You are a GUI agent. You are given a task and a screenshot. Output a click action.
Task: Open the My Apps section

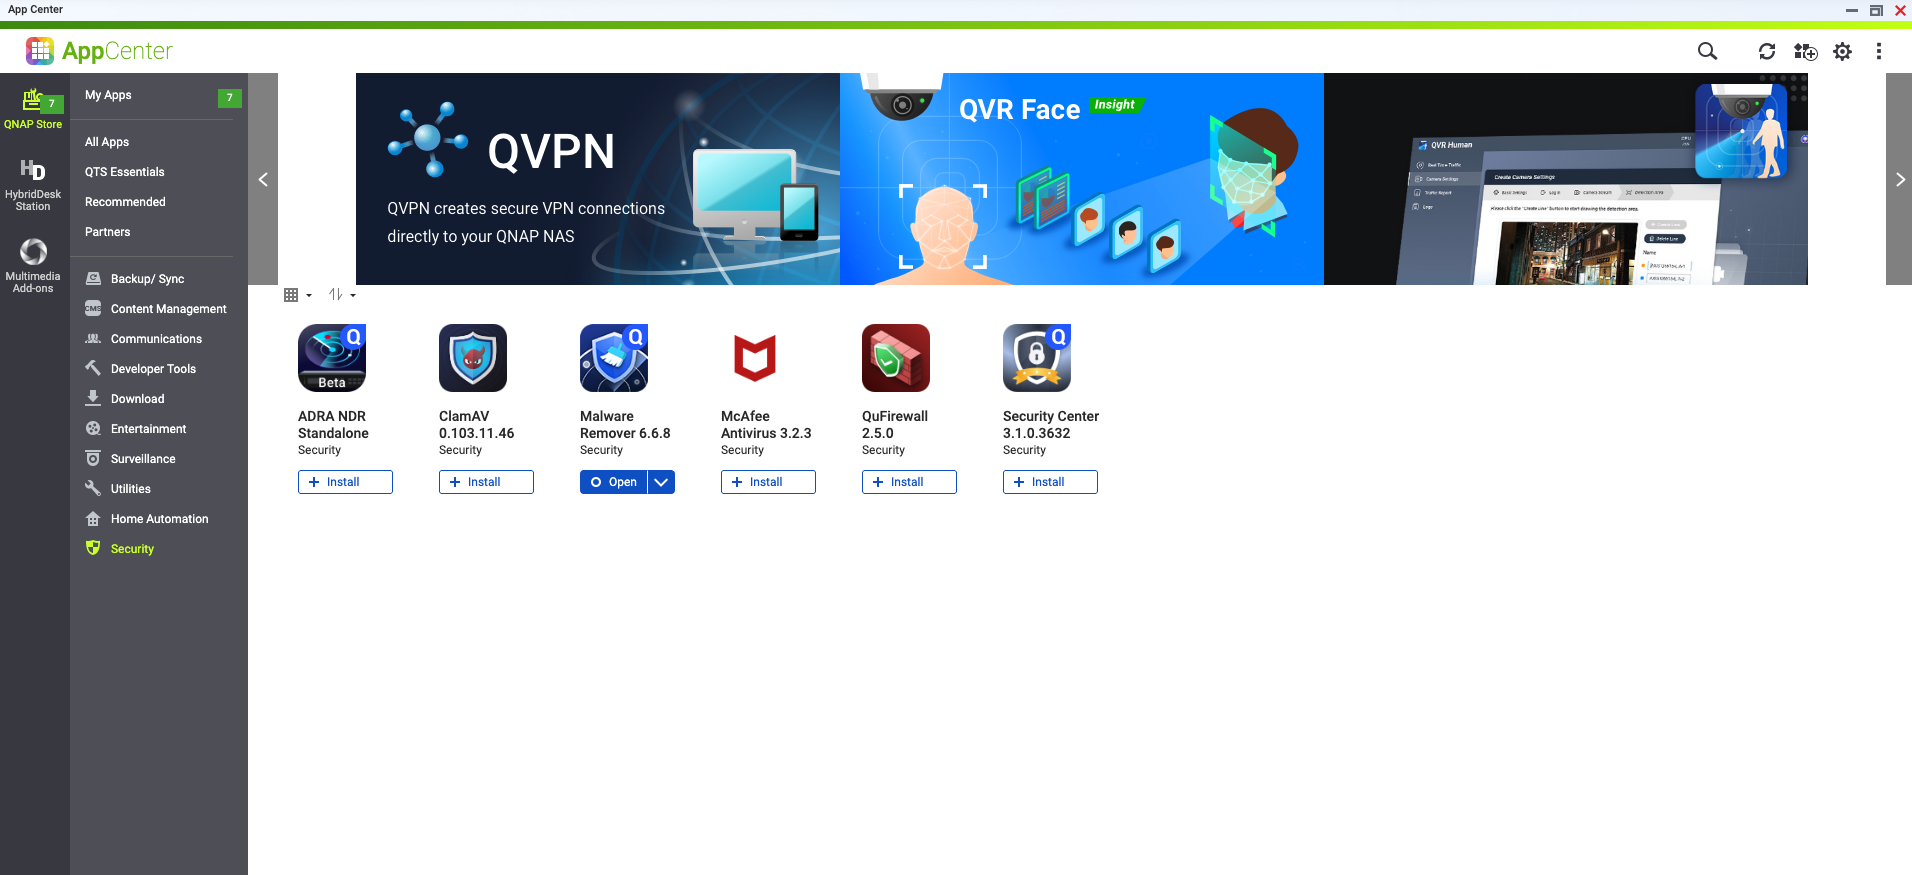109,96
